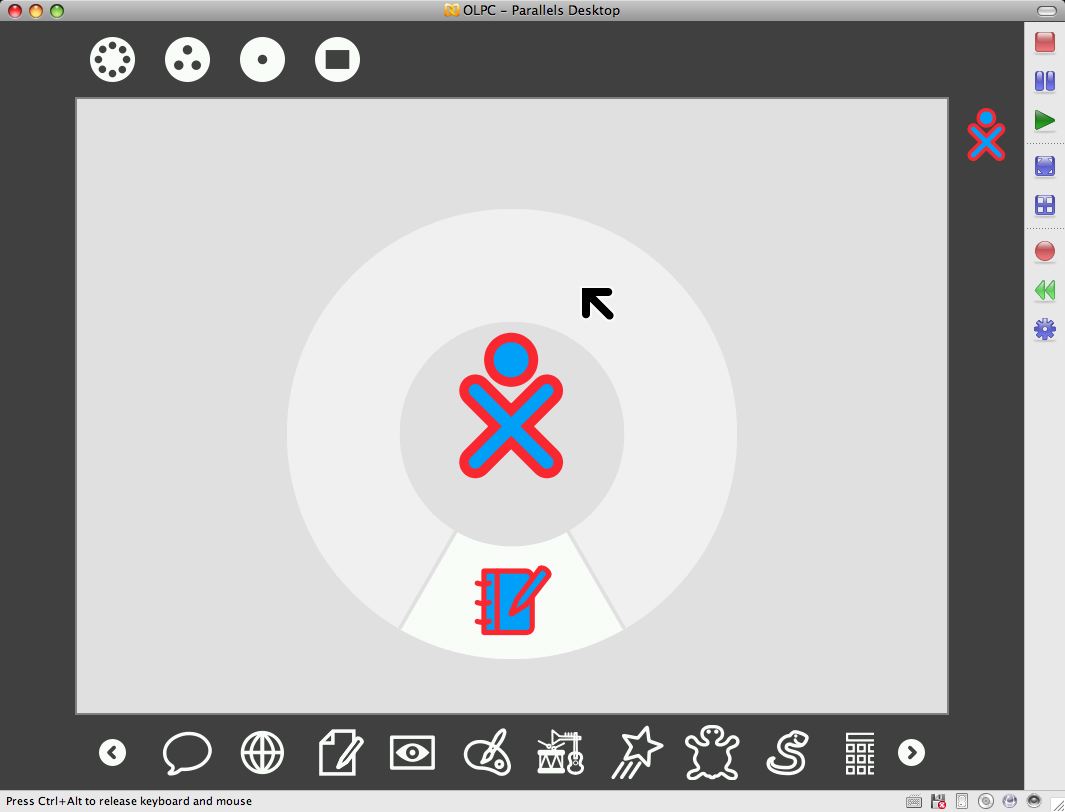This screenshot has width=1065, height=812.
Task: Click the running Journal notebook in the ring
Action: coord(512,601)
